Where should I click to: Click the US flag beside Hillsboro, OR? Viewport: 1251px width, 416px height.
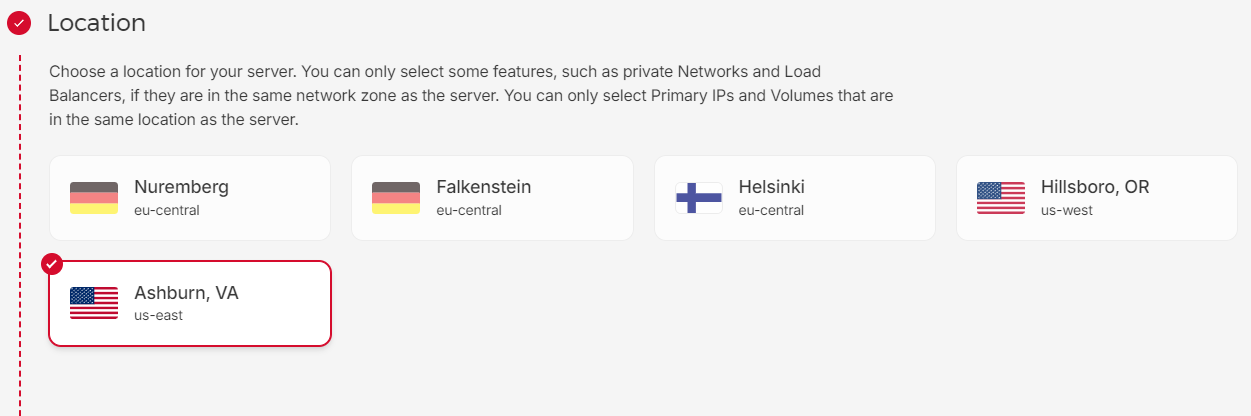click(x=1001, y=198)
